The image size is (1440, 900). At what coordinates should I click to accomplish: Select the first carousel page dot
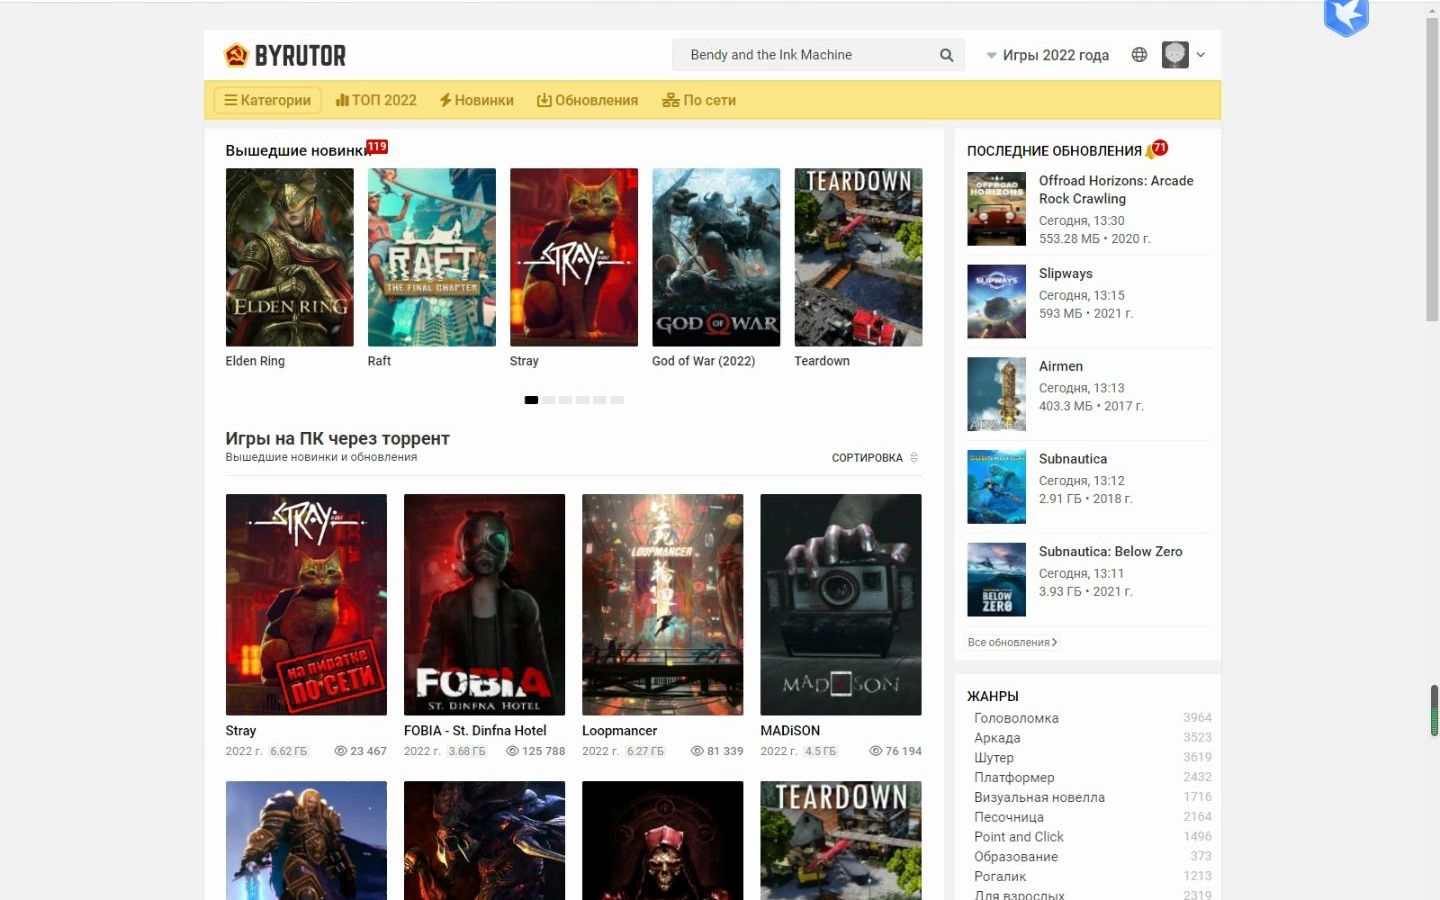point(531,400)
